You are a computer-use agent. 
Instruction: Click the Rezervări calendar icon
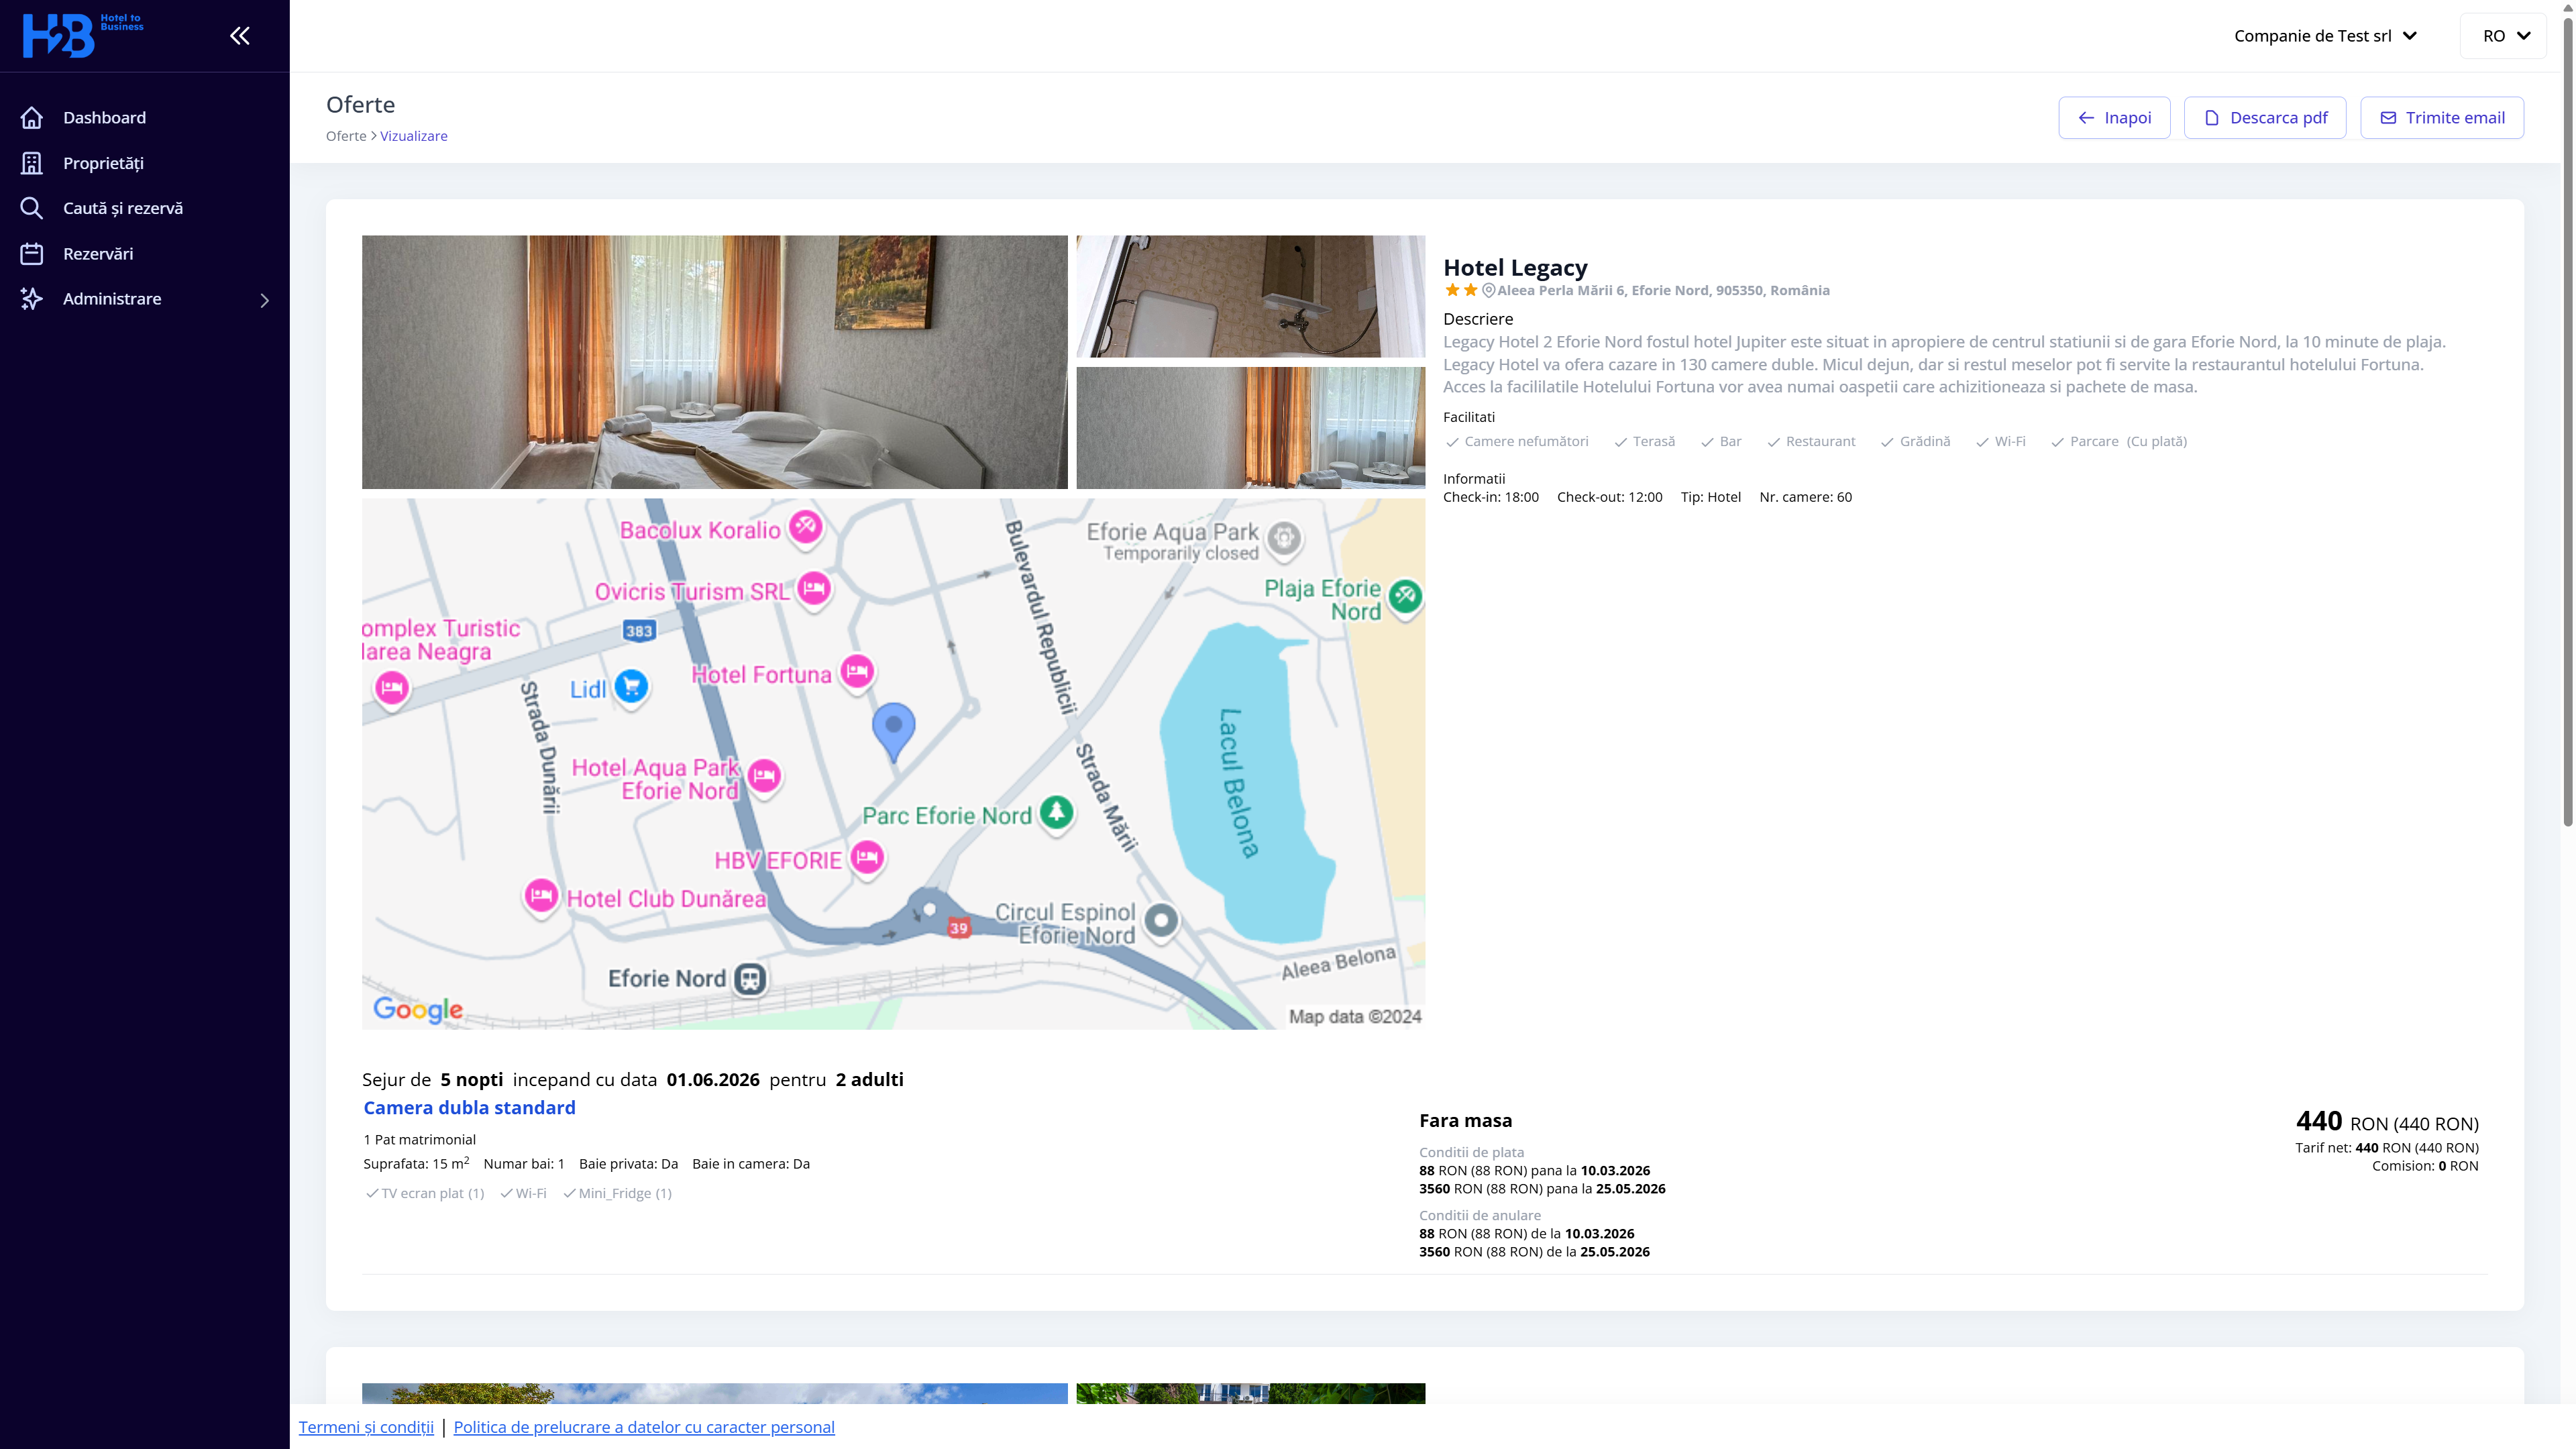pos(32,254)
